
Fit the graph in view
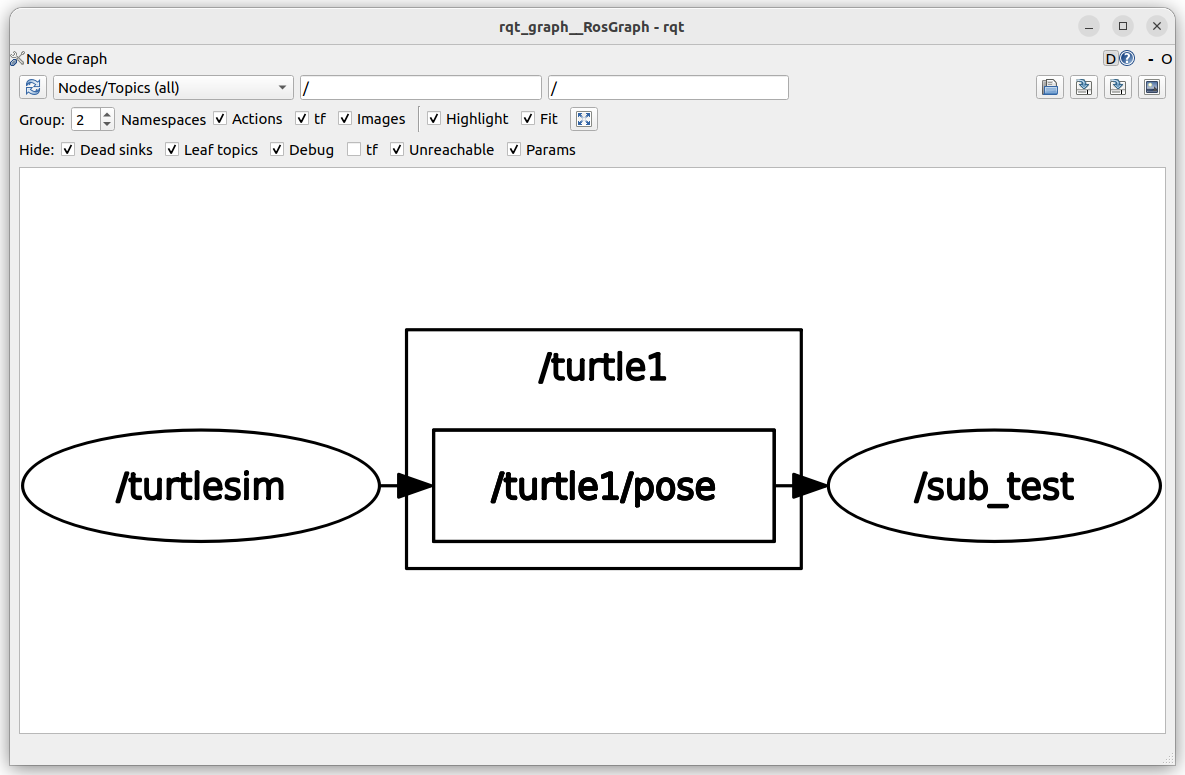(x=584, y=119)
